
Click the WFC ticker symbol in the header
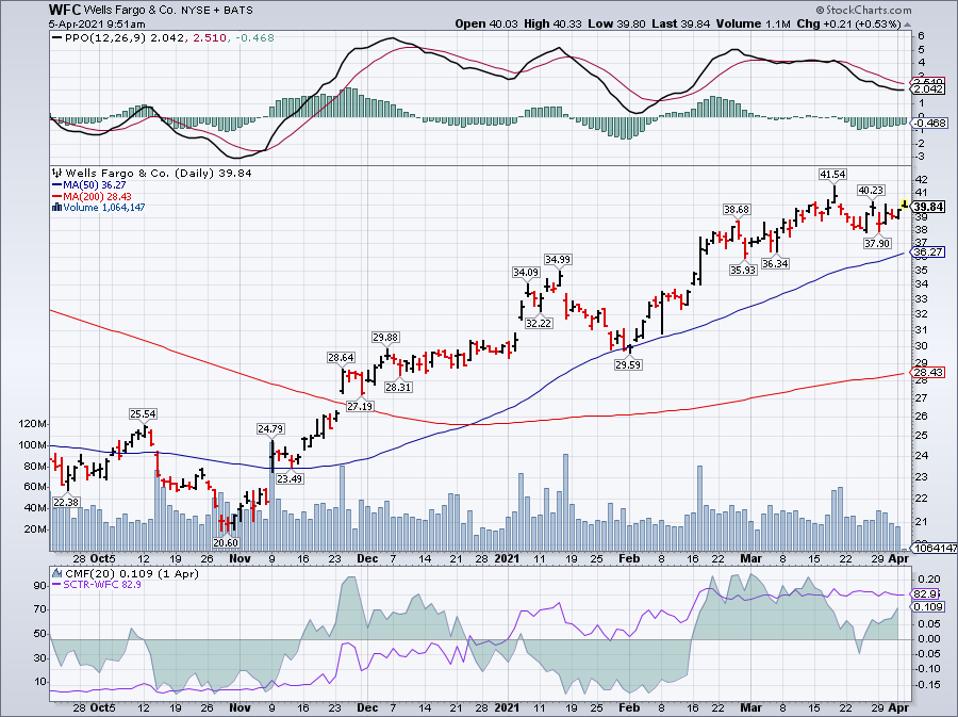65,10
